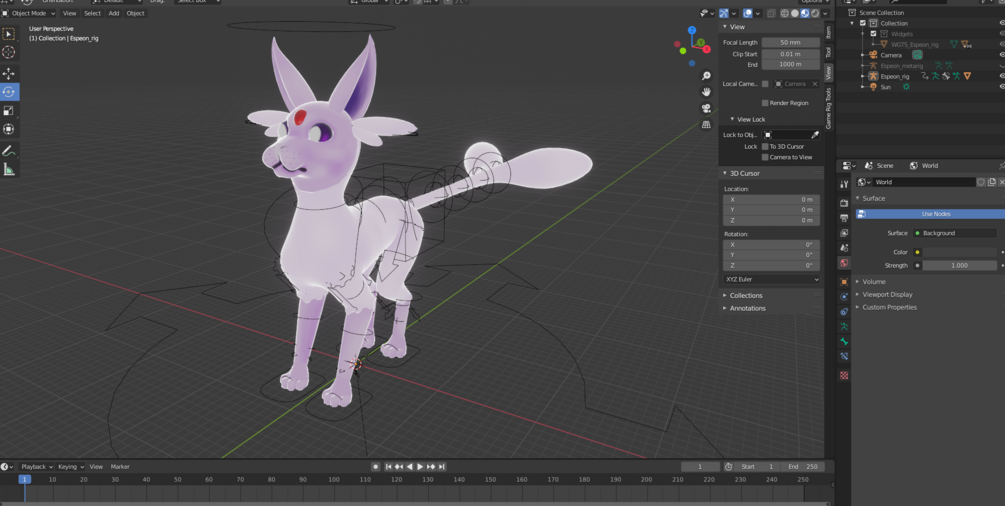
Task: Open the Bone properties tab icon
Action: pos(844,342)
